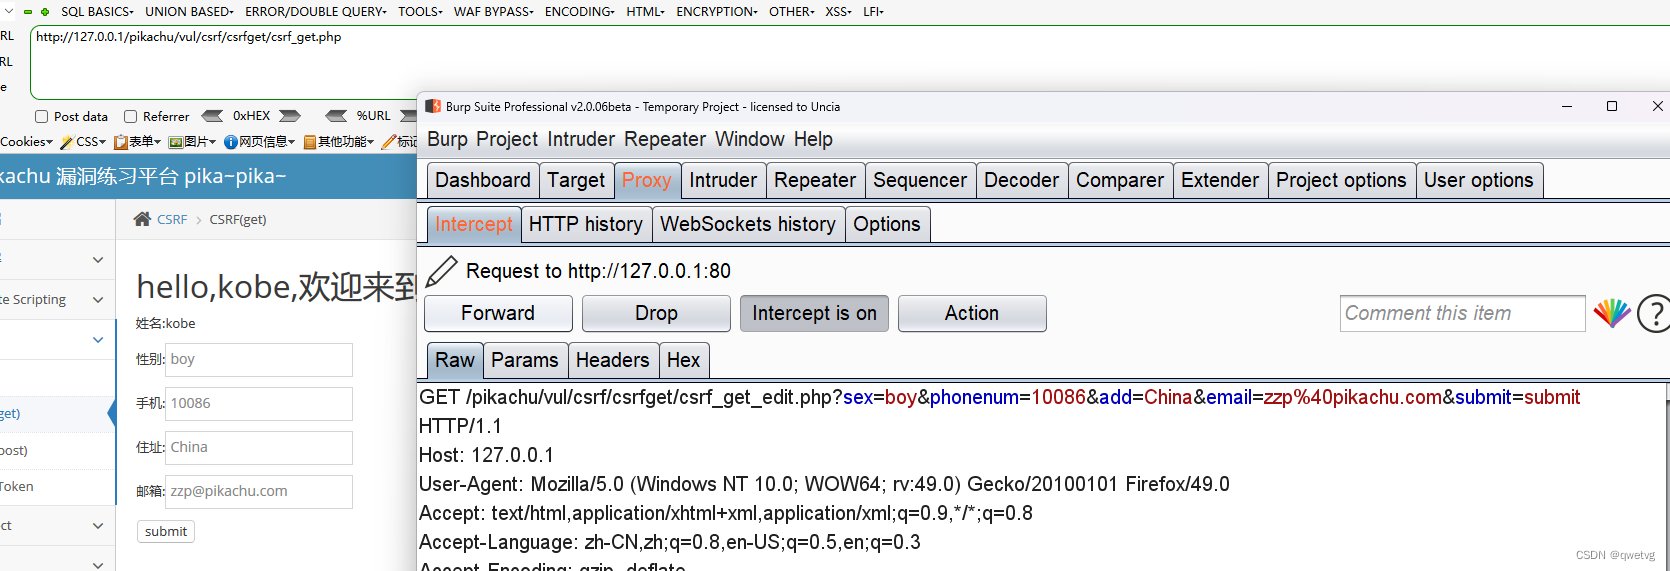The width and height of the screenshot is (1670, 571).
Task: Open the Burp menu in menu bar
Action: coord(447,139)
